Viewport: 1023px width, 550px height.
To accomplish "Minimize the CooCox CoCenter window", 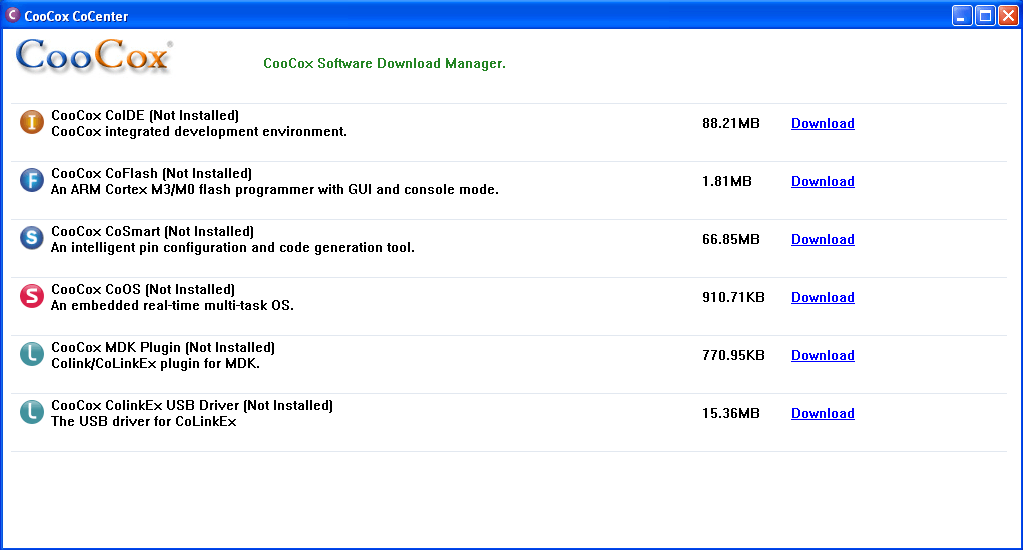I will 962,15.
